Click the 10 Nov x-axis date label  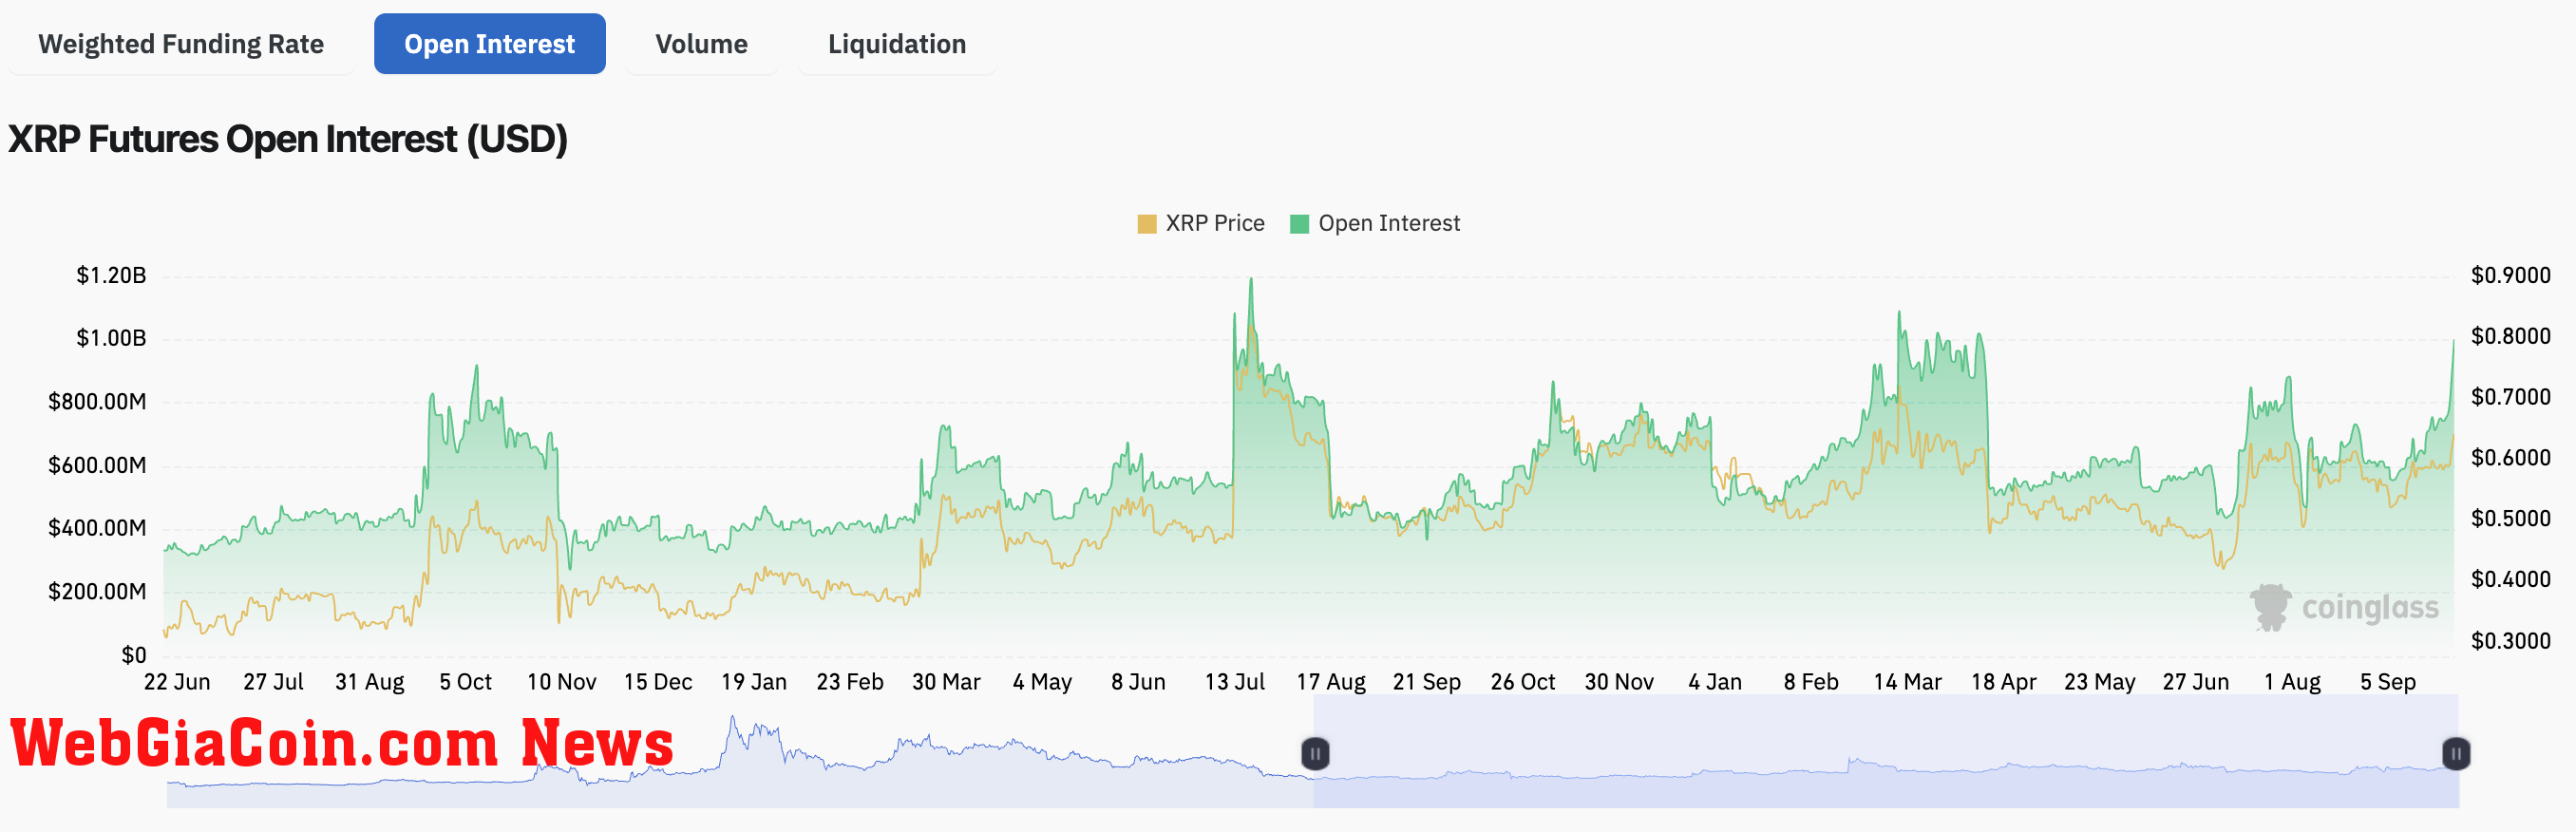tap(561, 682)
